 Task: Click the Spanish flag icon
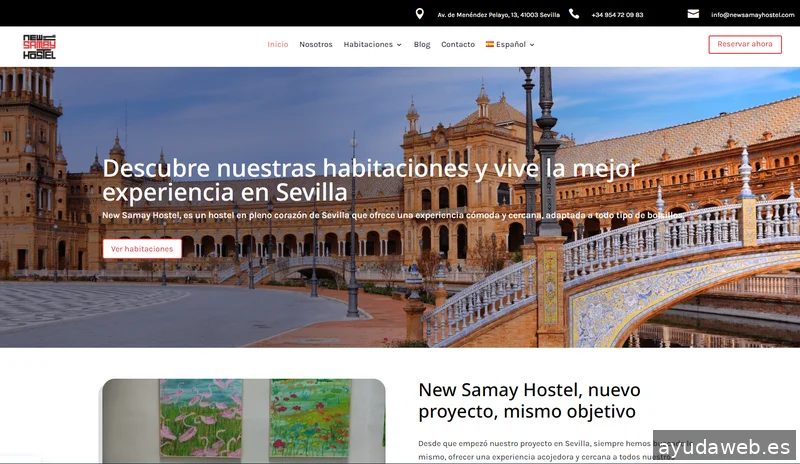(x=490, y=44)
